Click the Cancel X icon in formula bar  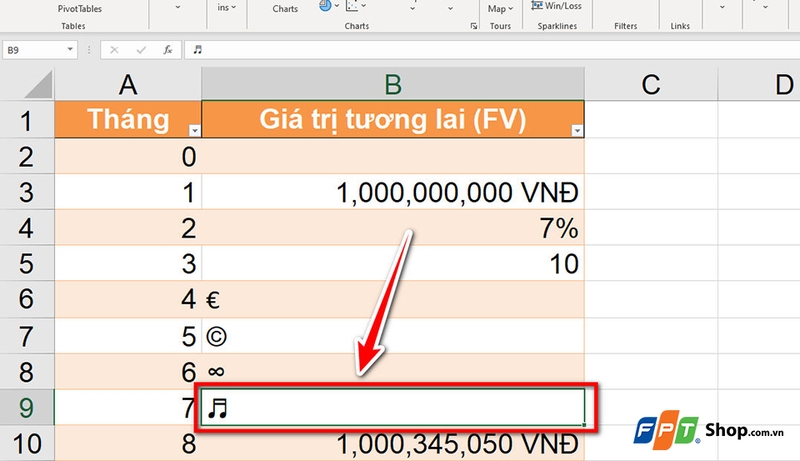tap(114, 50)
